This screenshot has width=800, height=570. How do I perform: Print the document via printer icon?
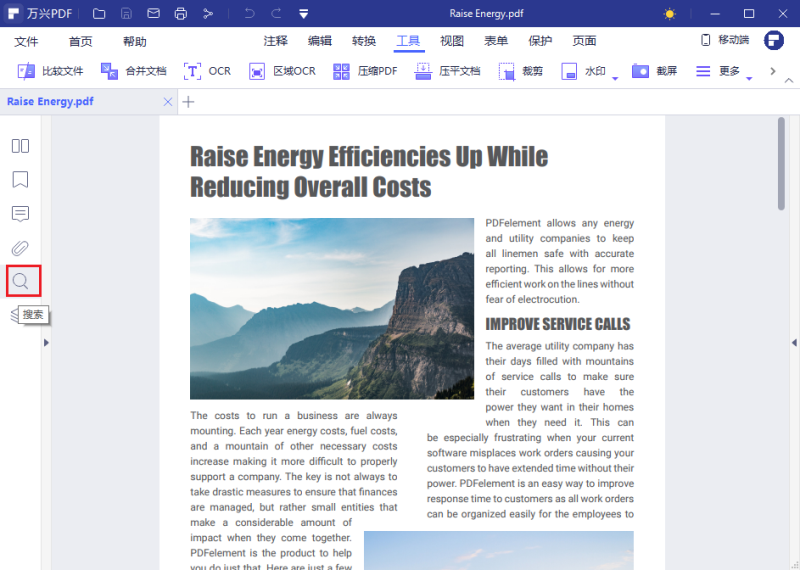tap(181, 14)
